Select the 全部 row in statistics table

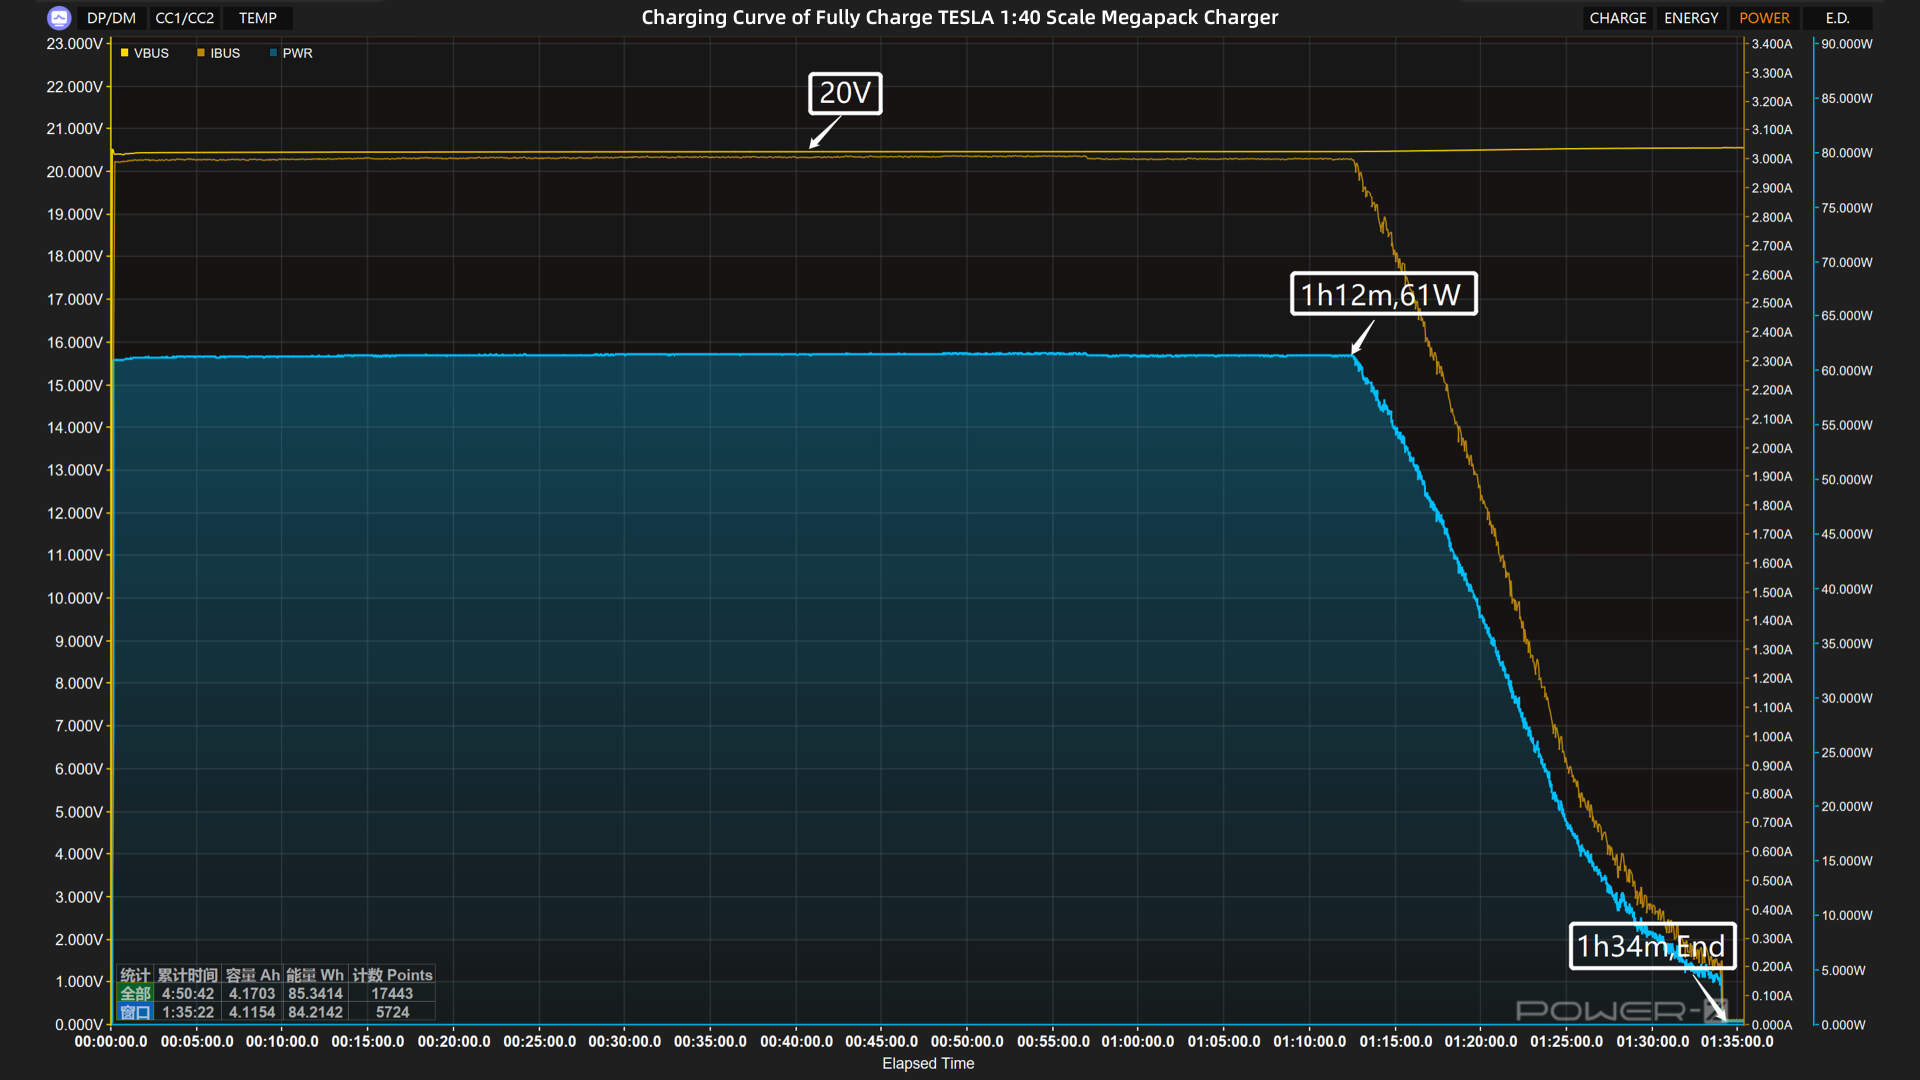point(135,994)
